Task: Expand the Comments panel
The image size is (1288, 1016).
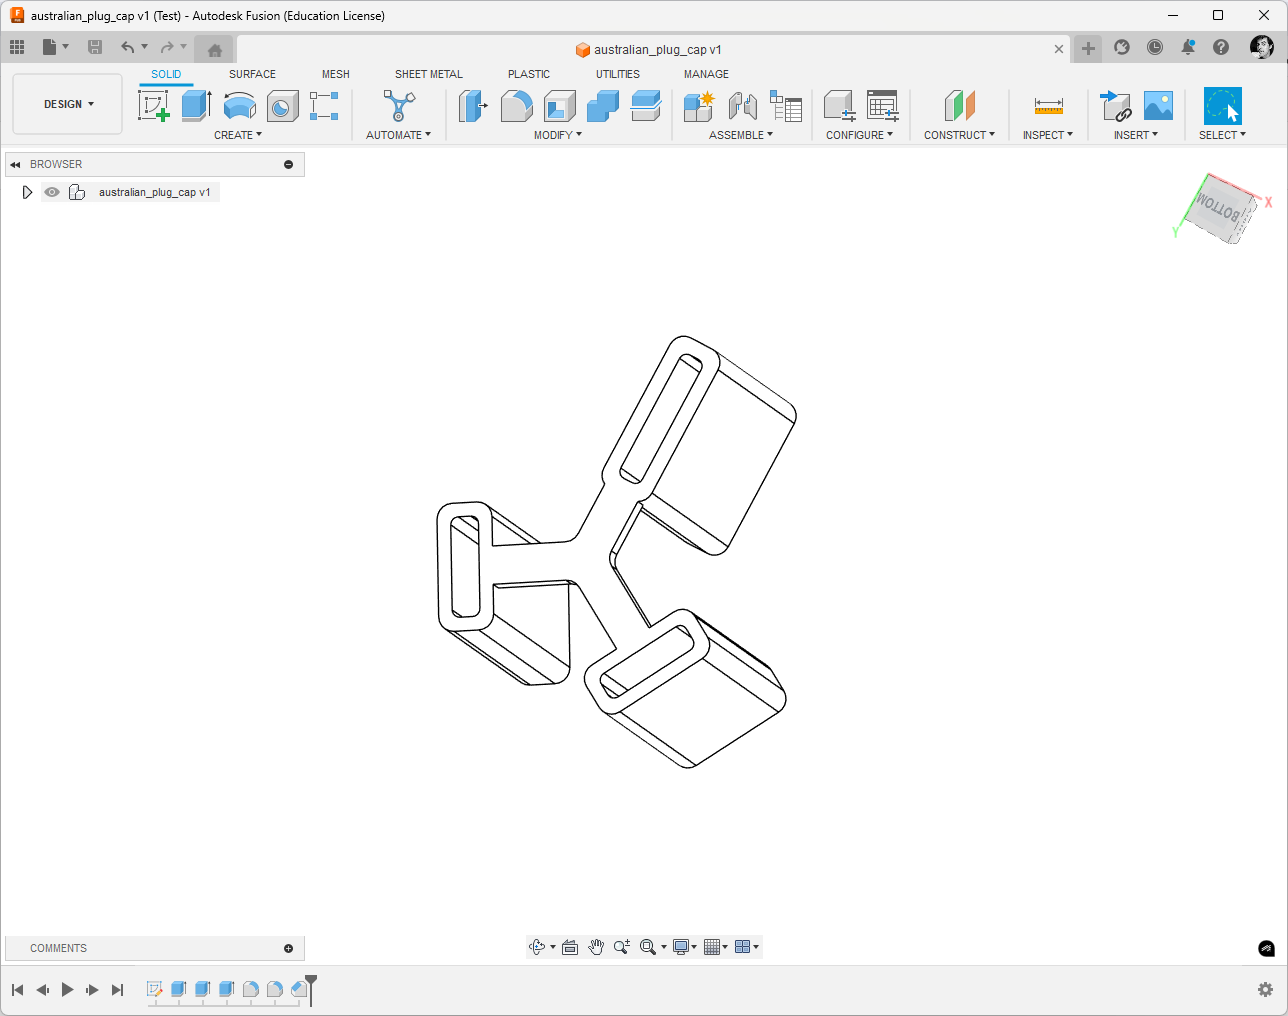Action: (x=288, y=948)
